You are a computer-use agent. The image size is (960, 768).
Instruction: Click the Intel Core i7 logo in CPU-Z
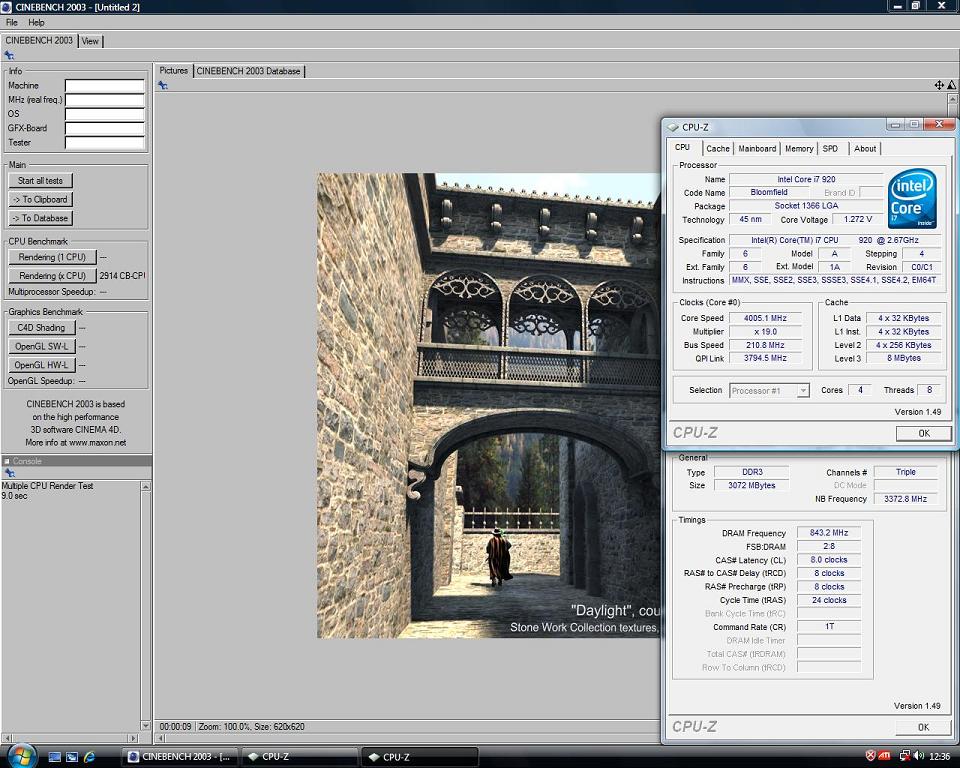pyautogui.click(x=912, y=198)
